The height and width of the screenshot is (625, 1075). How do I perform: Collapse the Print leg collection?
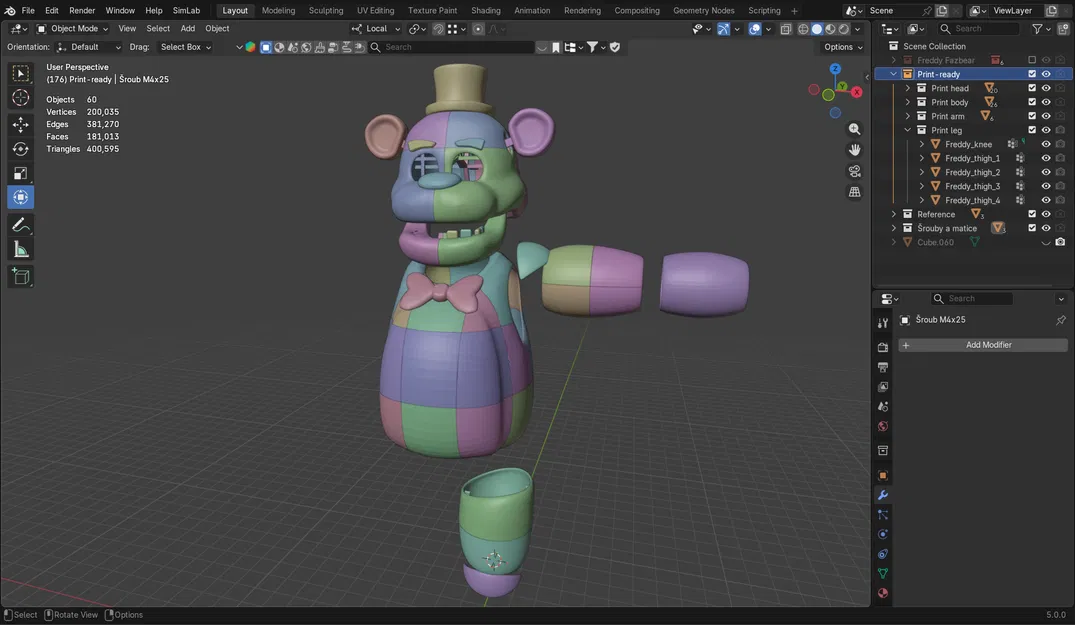(908, 129)
